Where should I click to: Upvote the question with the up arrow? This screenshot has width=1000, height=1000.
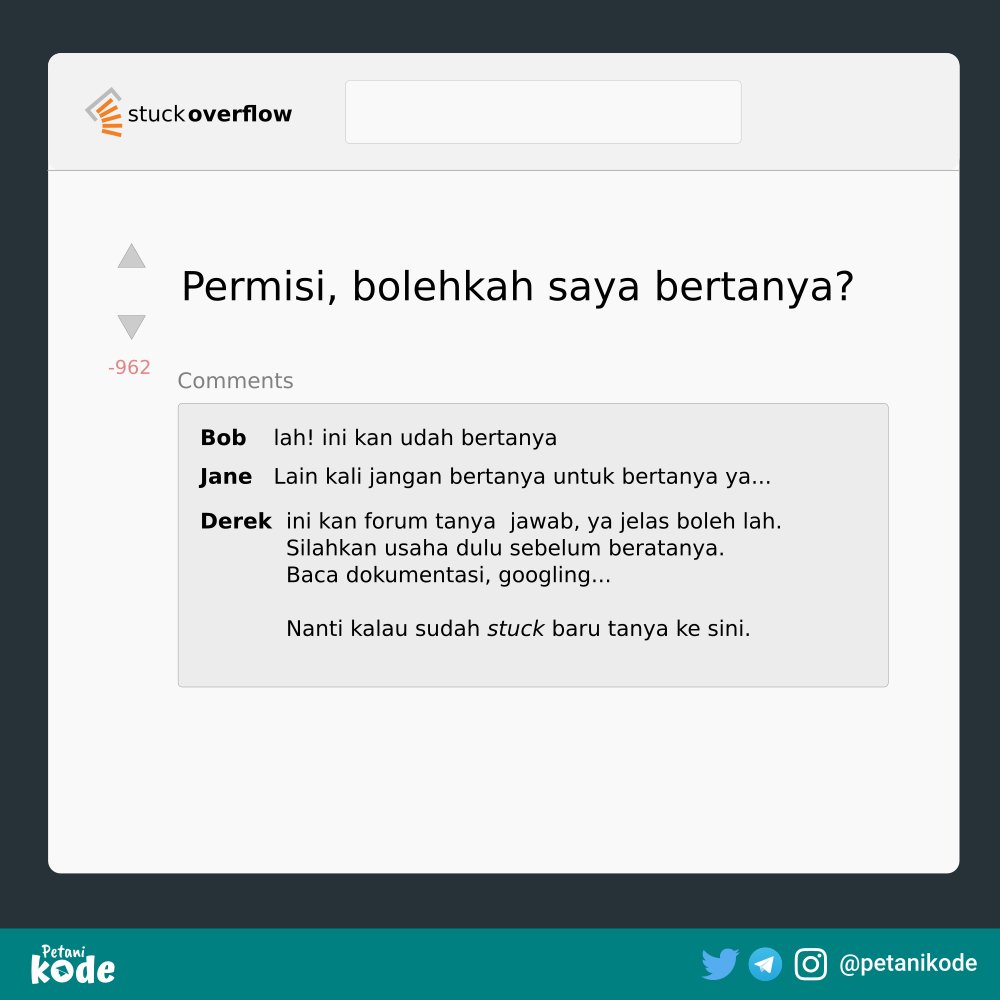(131, 256)
